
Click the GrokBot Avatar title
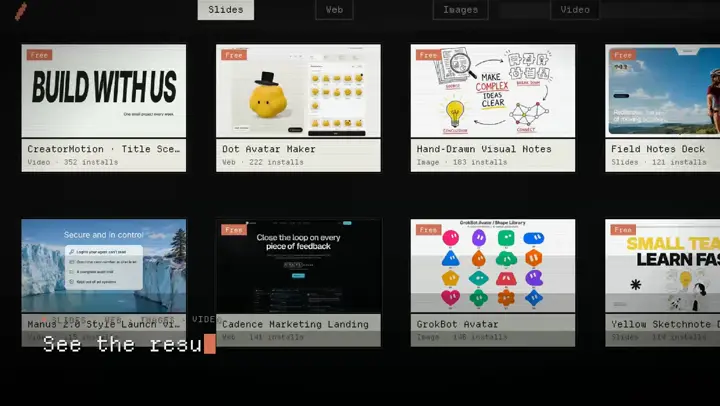pyautogui.click(x=457, y=324)
